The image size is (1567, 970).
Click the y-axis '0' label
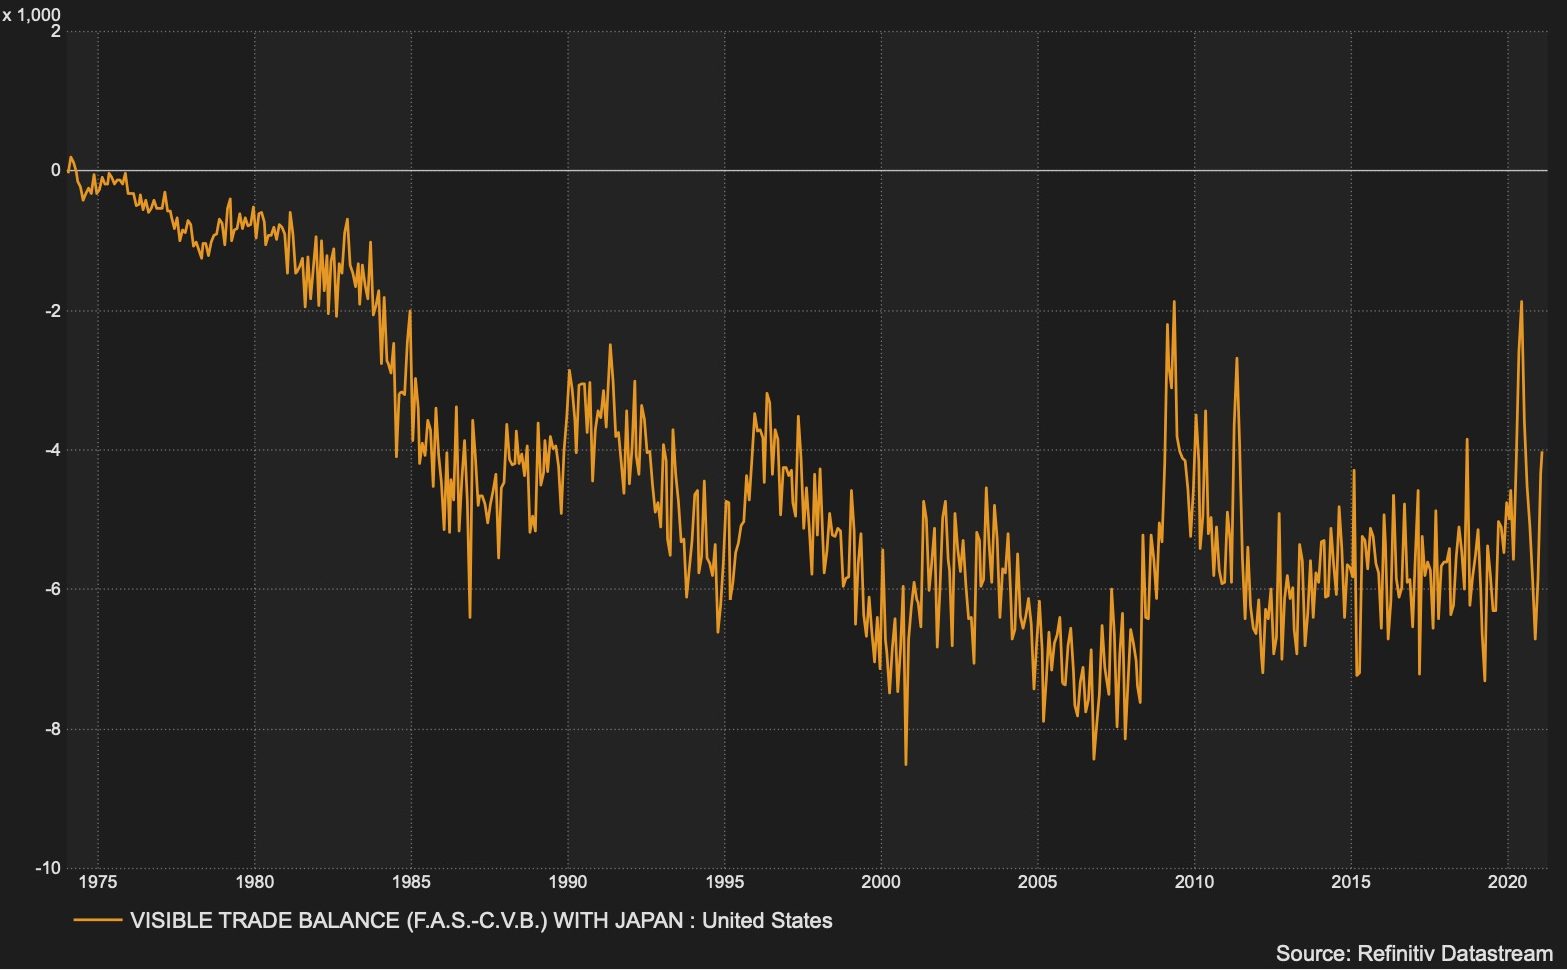click(56, 171)
